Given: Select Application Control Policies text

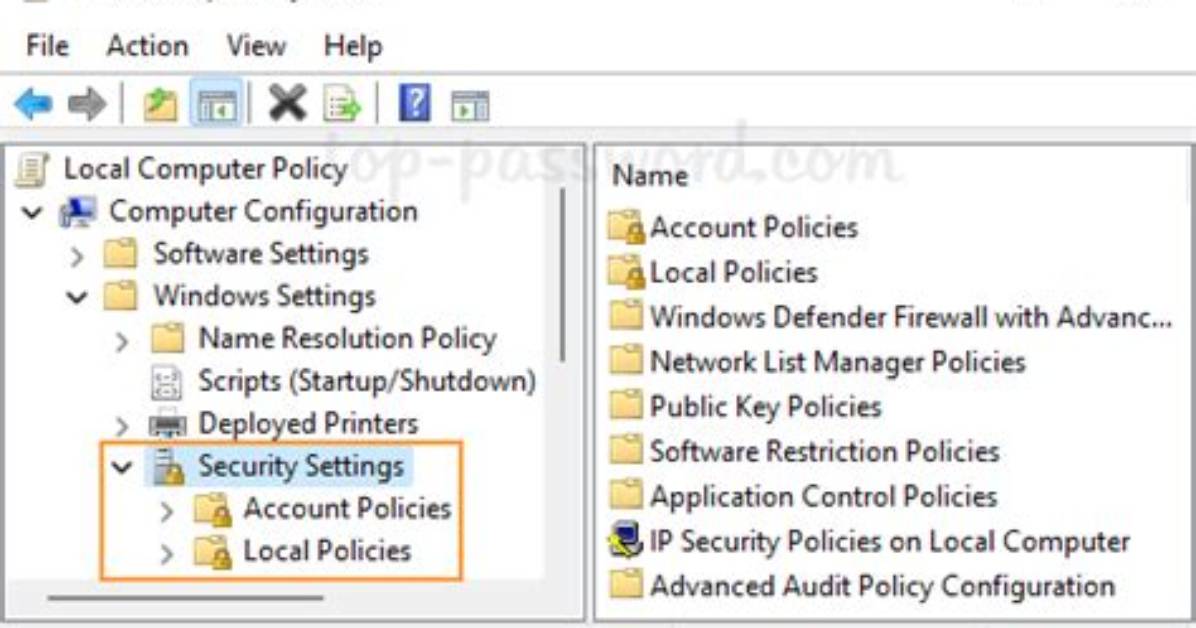Looking at the screenshot, I should [823, 496].
